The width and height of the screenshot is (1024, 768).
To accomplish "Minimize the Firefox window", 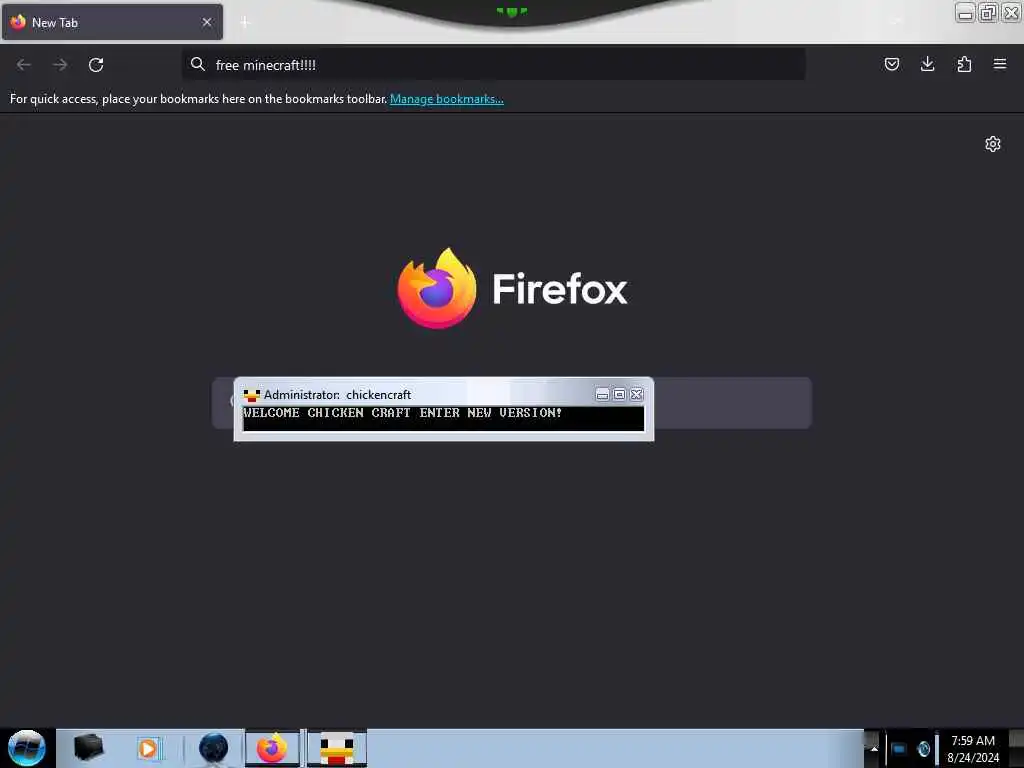I will click(x=965, y=12).
